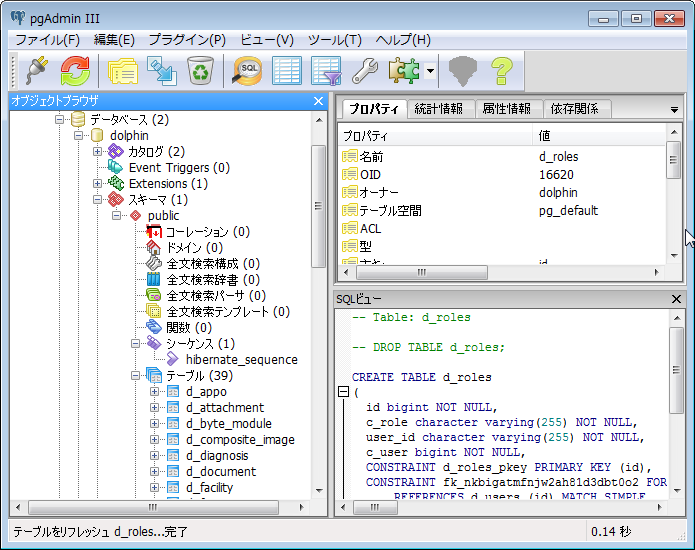Collapse the データベース (2) node
The image size is (695, 550).
tap(59, 120)
